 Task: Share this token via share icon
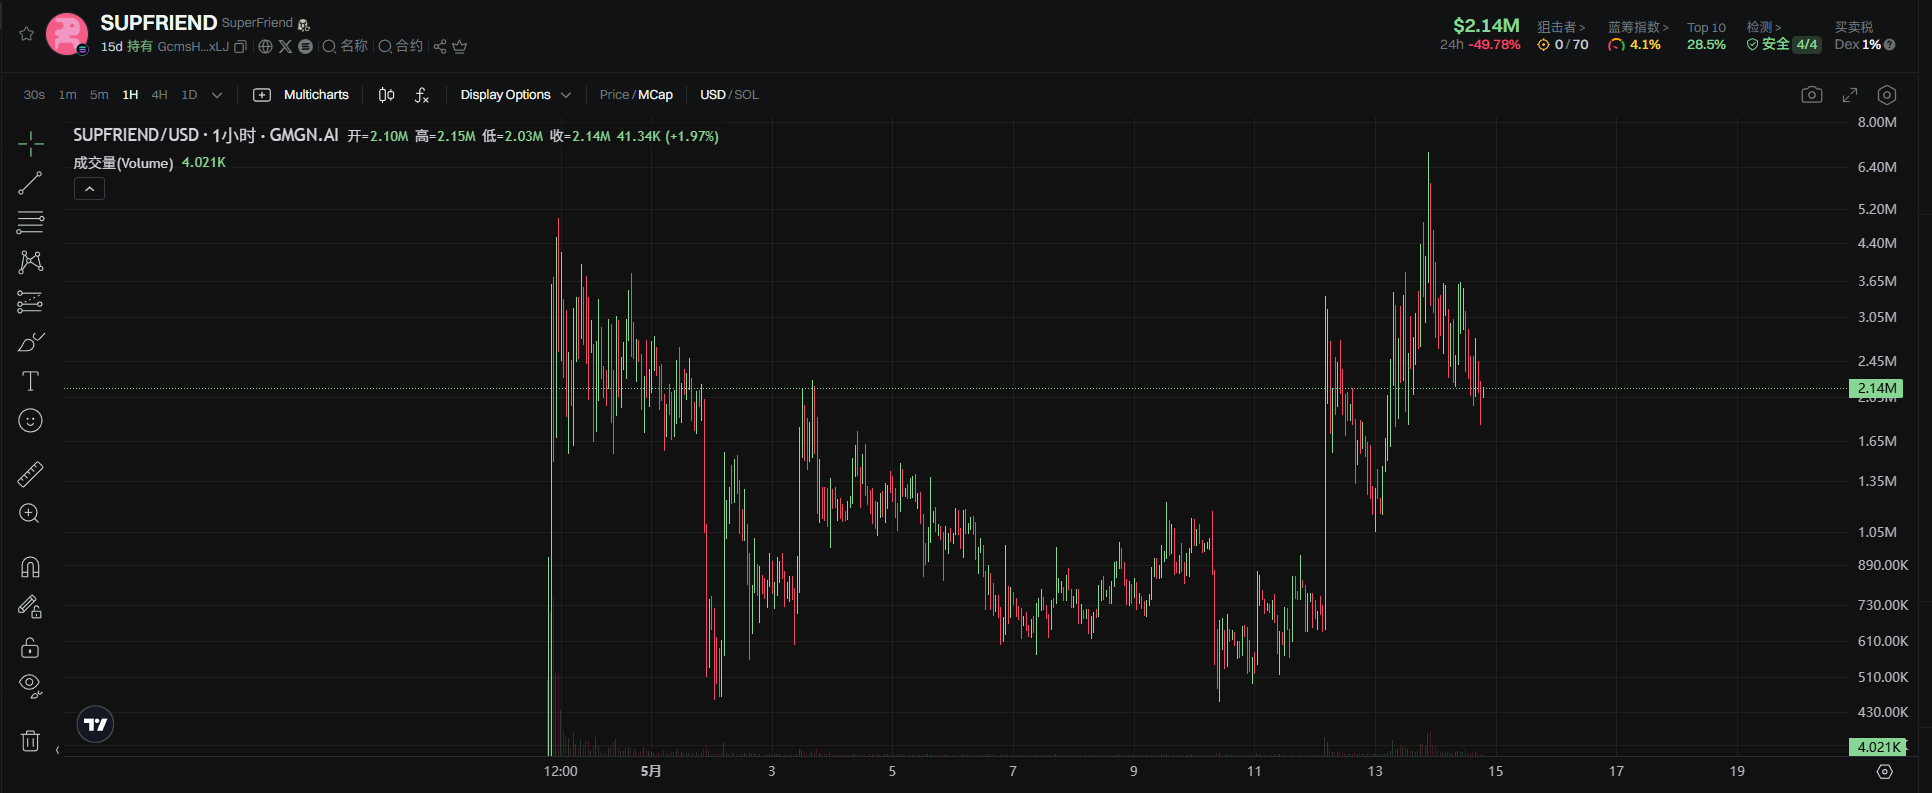pos(440,47)
